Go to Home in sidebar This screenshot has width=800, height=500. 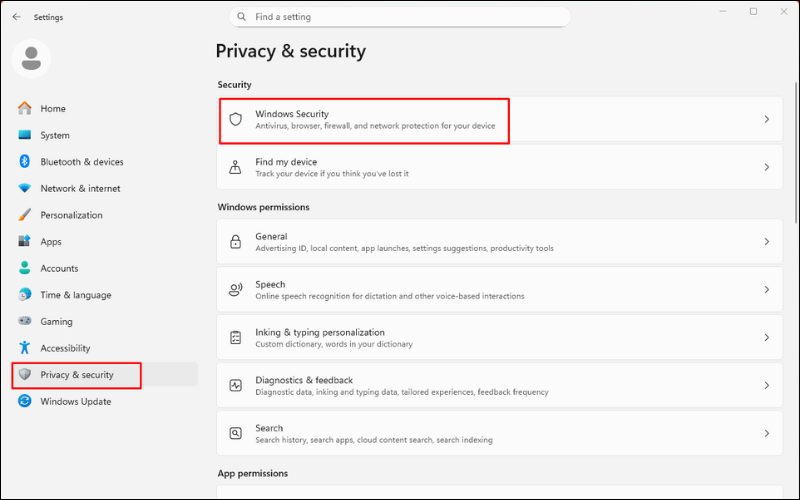(53, 108)
